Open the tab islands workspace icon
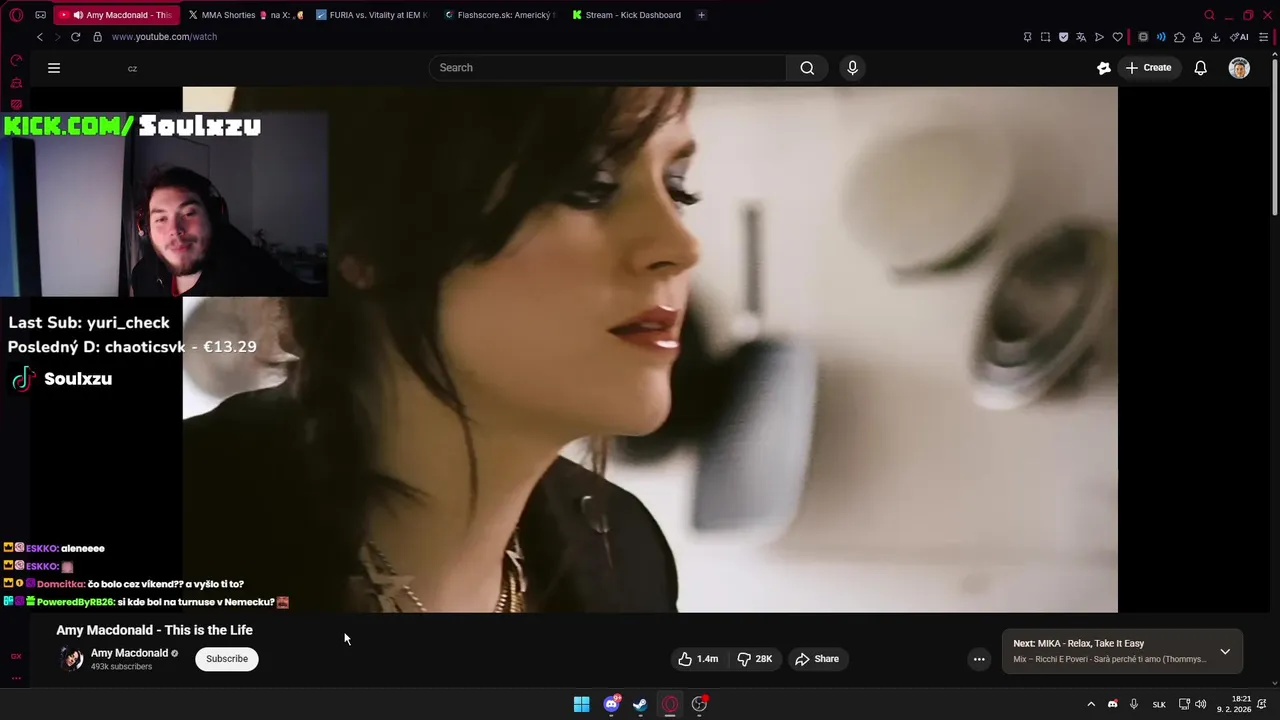The height and width of the screenshot is (720, 1280). [x=40, y=15]
